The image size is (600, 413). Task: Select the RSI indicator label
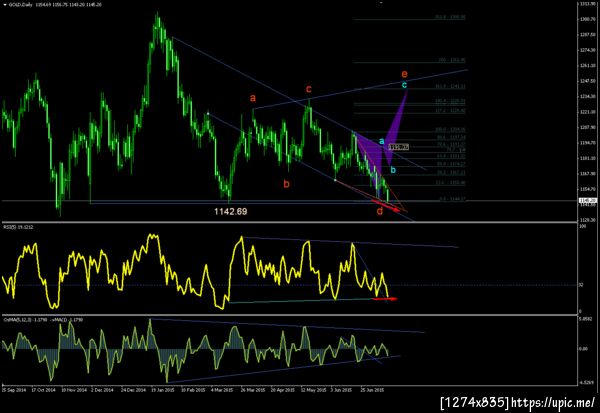[18, 227]
